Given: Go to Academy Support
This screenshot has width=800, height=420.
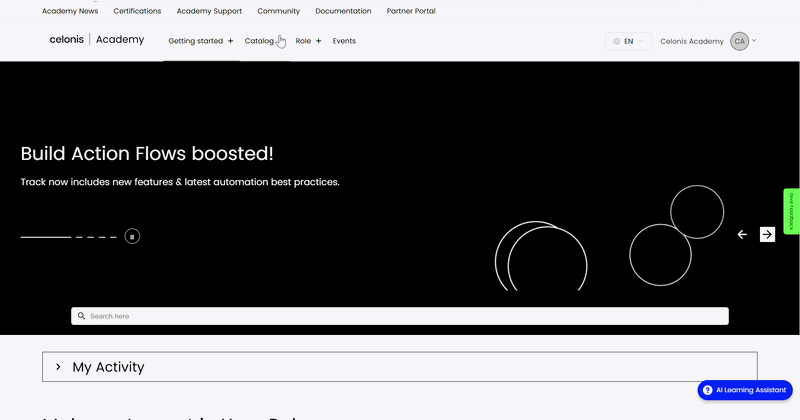Looking at the screenshot, I should tap(209, 11).
